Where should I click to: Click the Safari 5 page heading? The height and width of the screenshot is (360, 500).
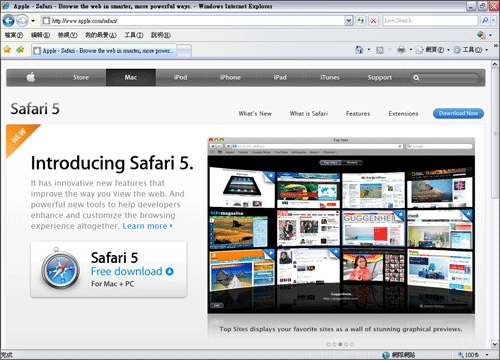pyautogui.click(x=35, y=109)
